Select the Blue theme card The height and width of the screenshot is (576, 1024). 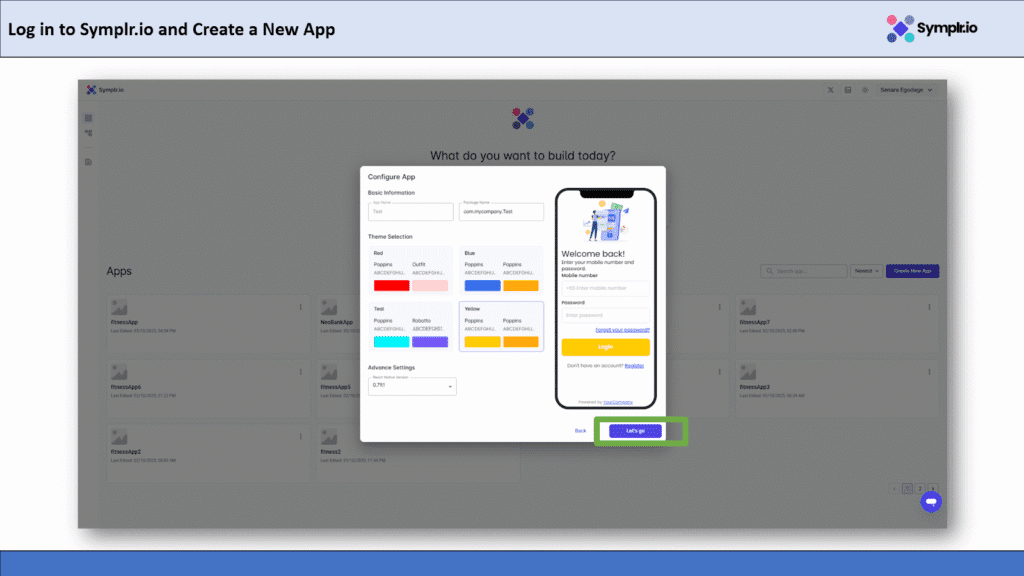[502, 270]
